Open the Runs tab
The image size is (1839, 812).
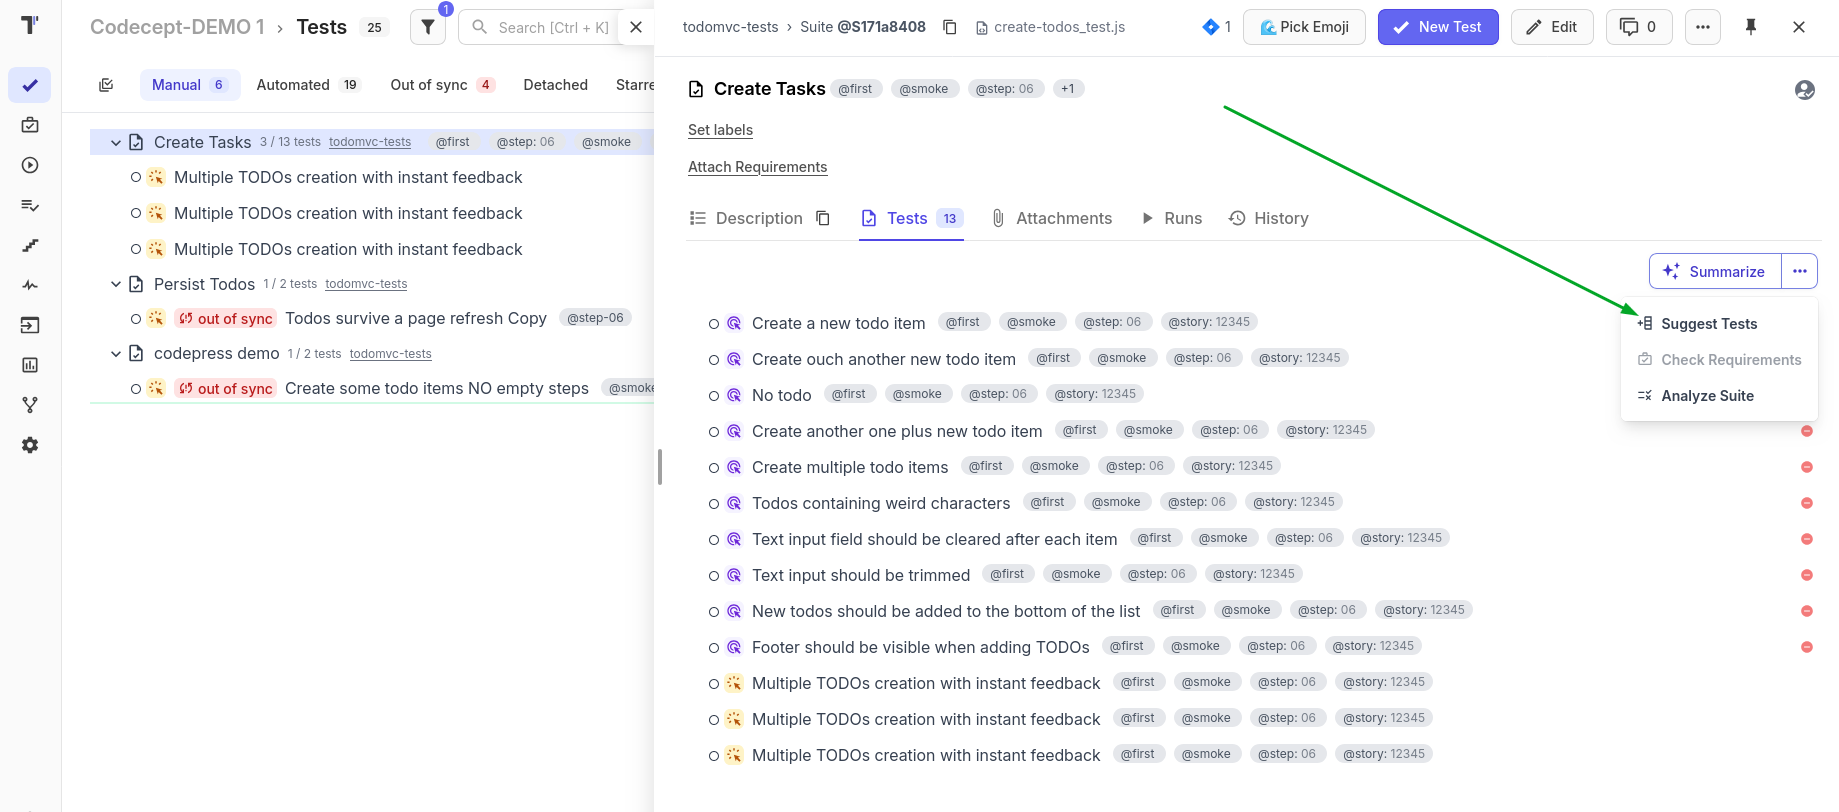pos(1172,218)
